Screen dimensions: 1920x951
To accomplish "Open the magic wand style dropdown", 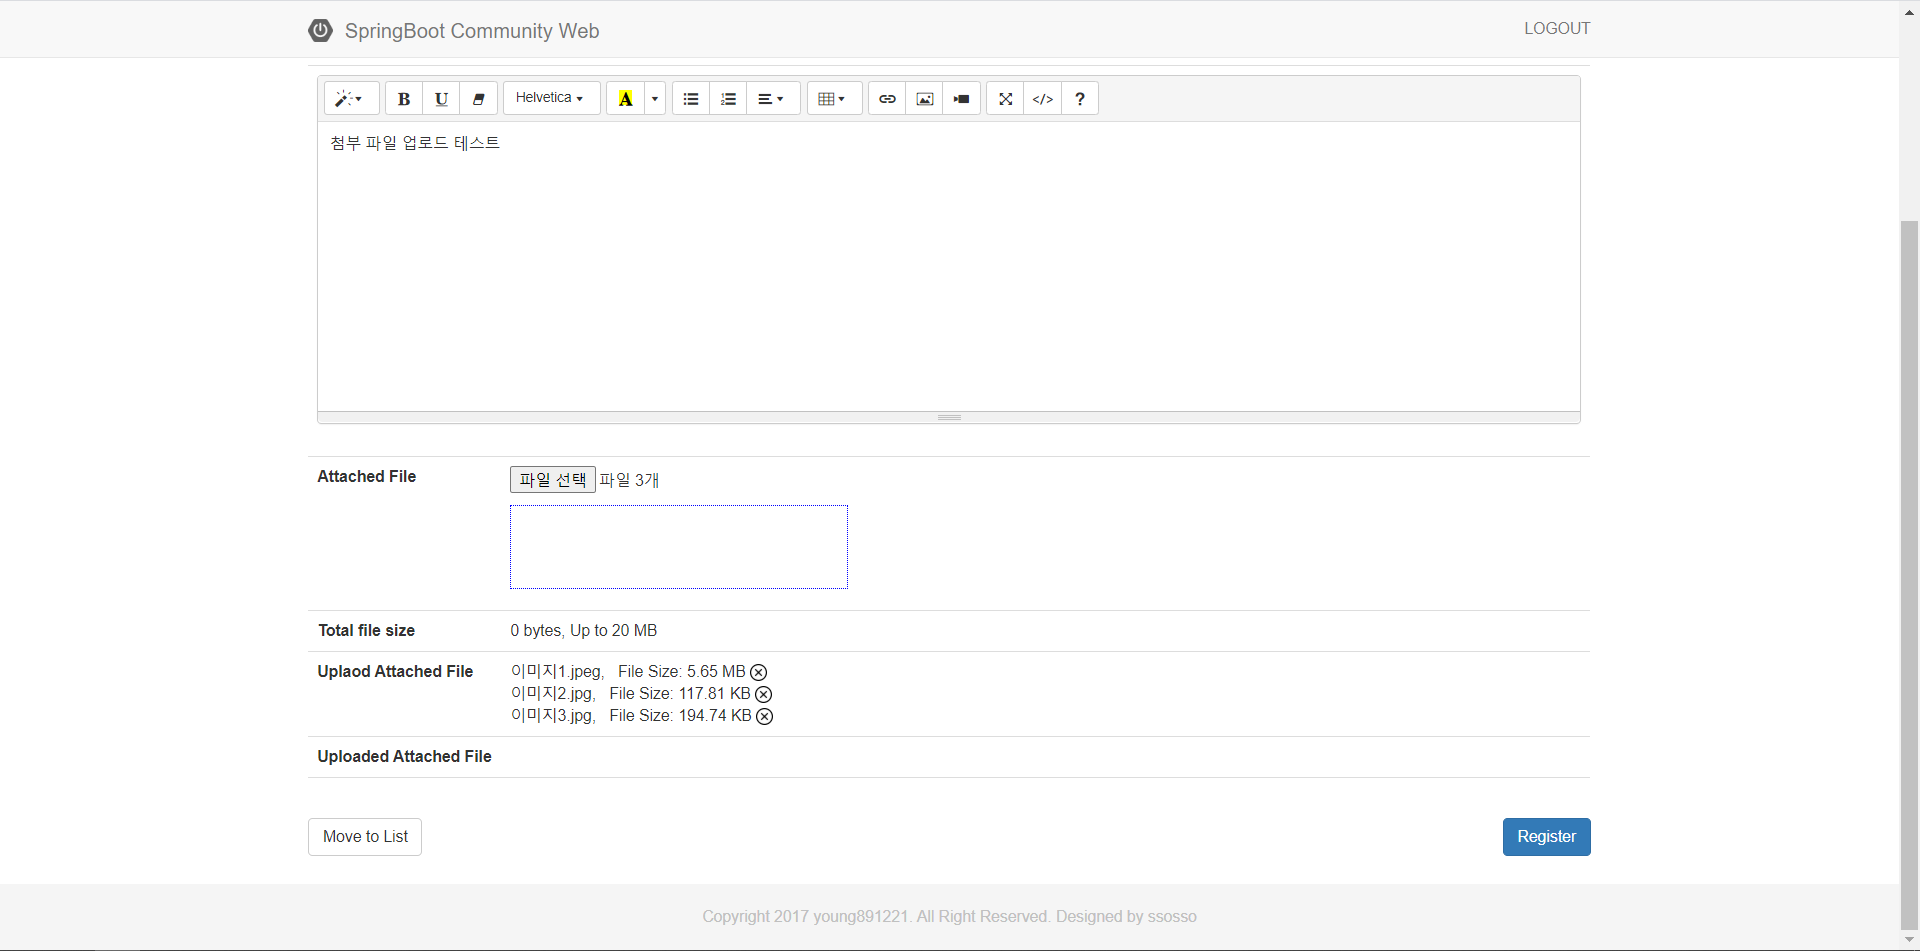I will pos(350,99).
